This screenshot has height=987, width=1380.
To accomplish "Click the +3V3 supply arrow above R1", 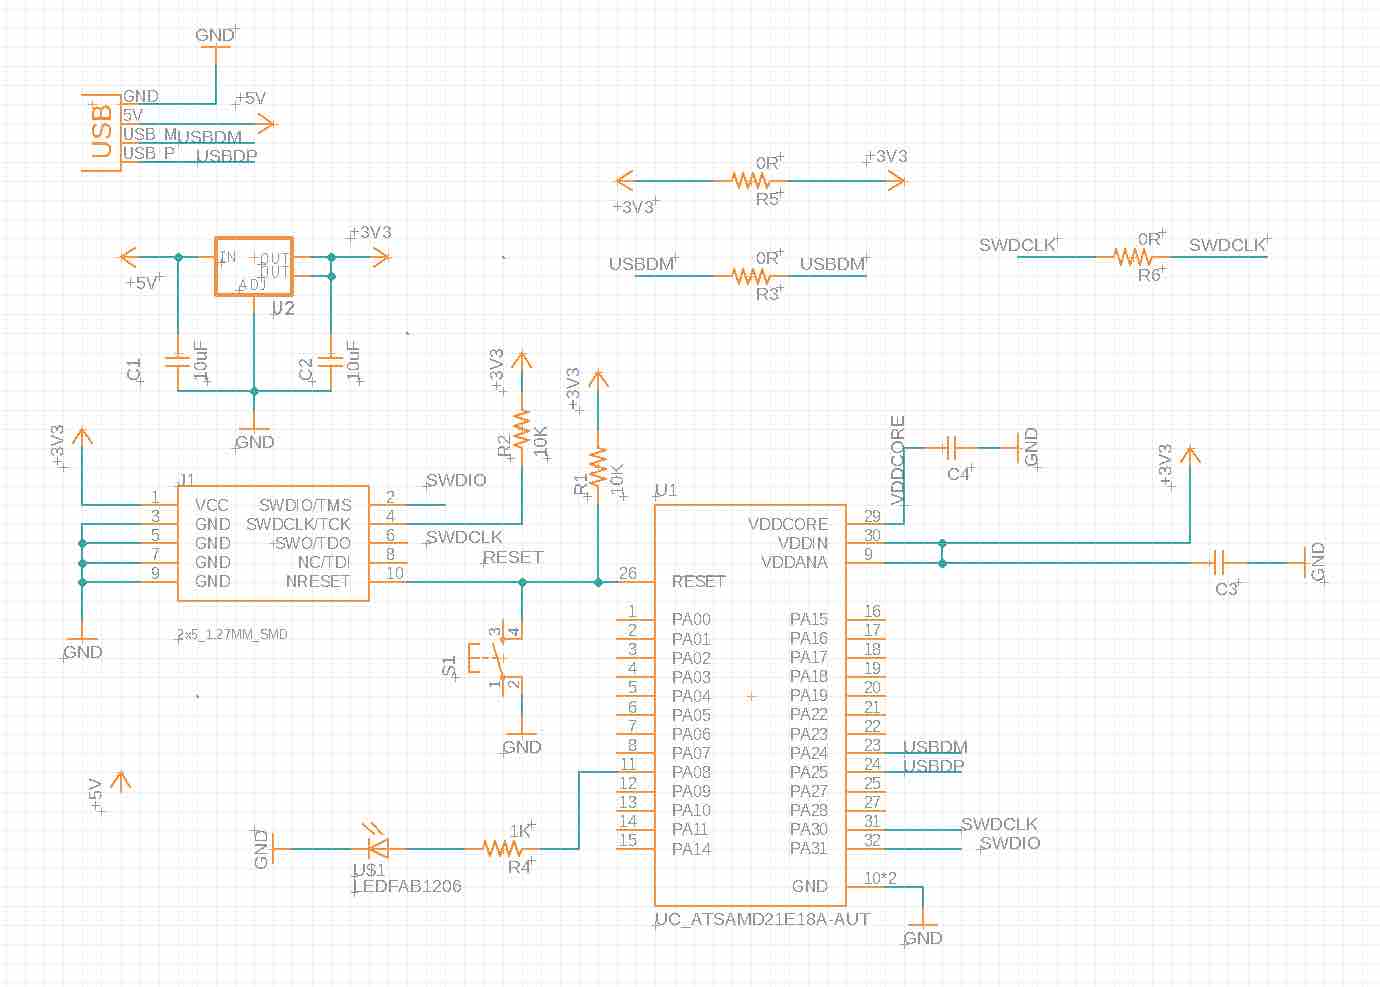I will pyautogui.click(x=597, y=381).
